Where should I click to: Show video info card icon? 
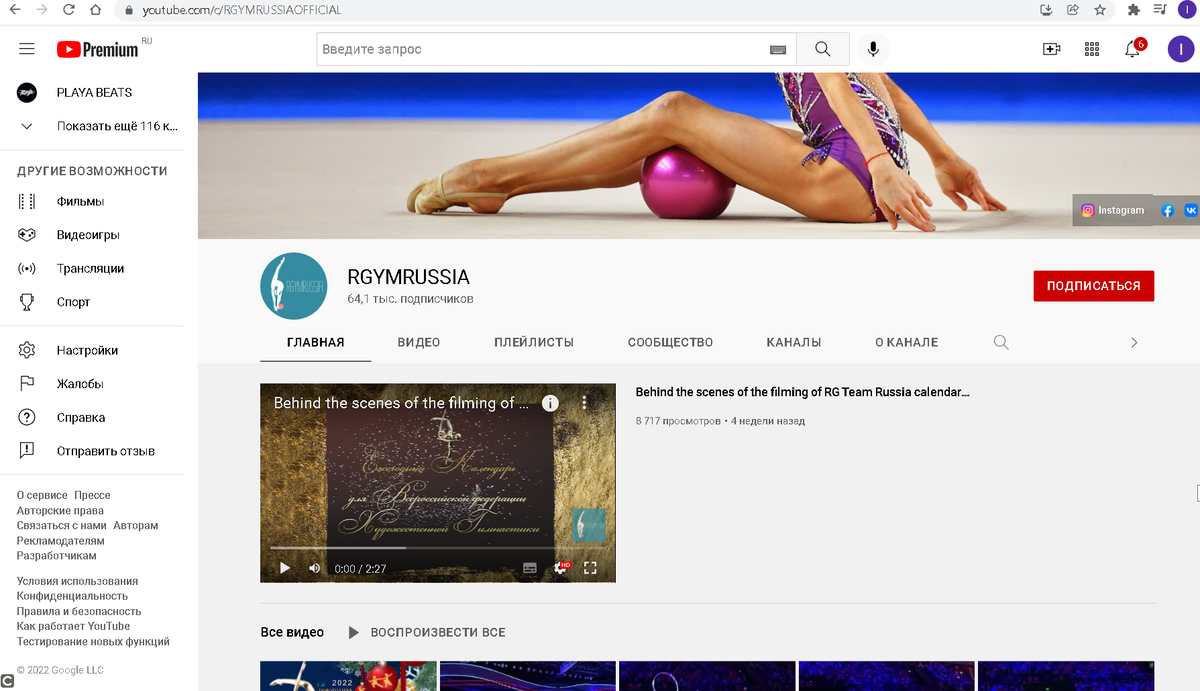pos(550,403)
